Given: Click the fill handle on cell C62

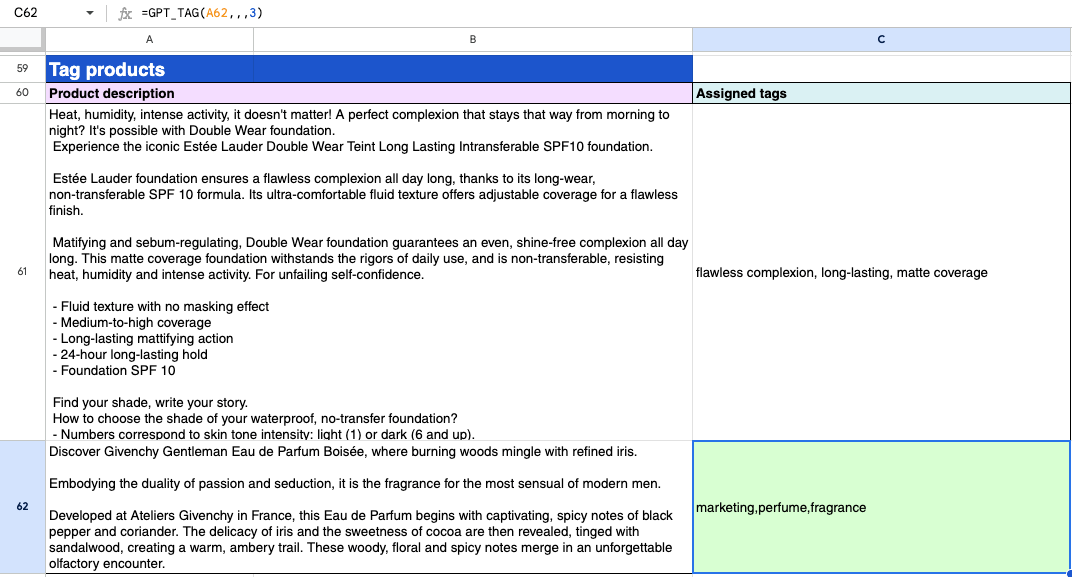Looking at the screenshot, I should 1068,573.
